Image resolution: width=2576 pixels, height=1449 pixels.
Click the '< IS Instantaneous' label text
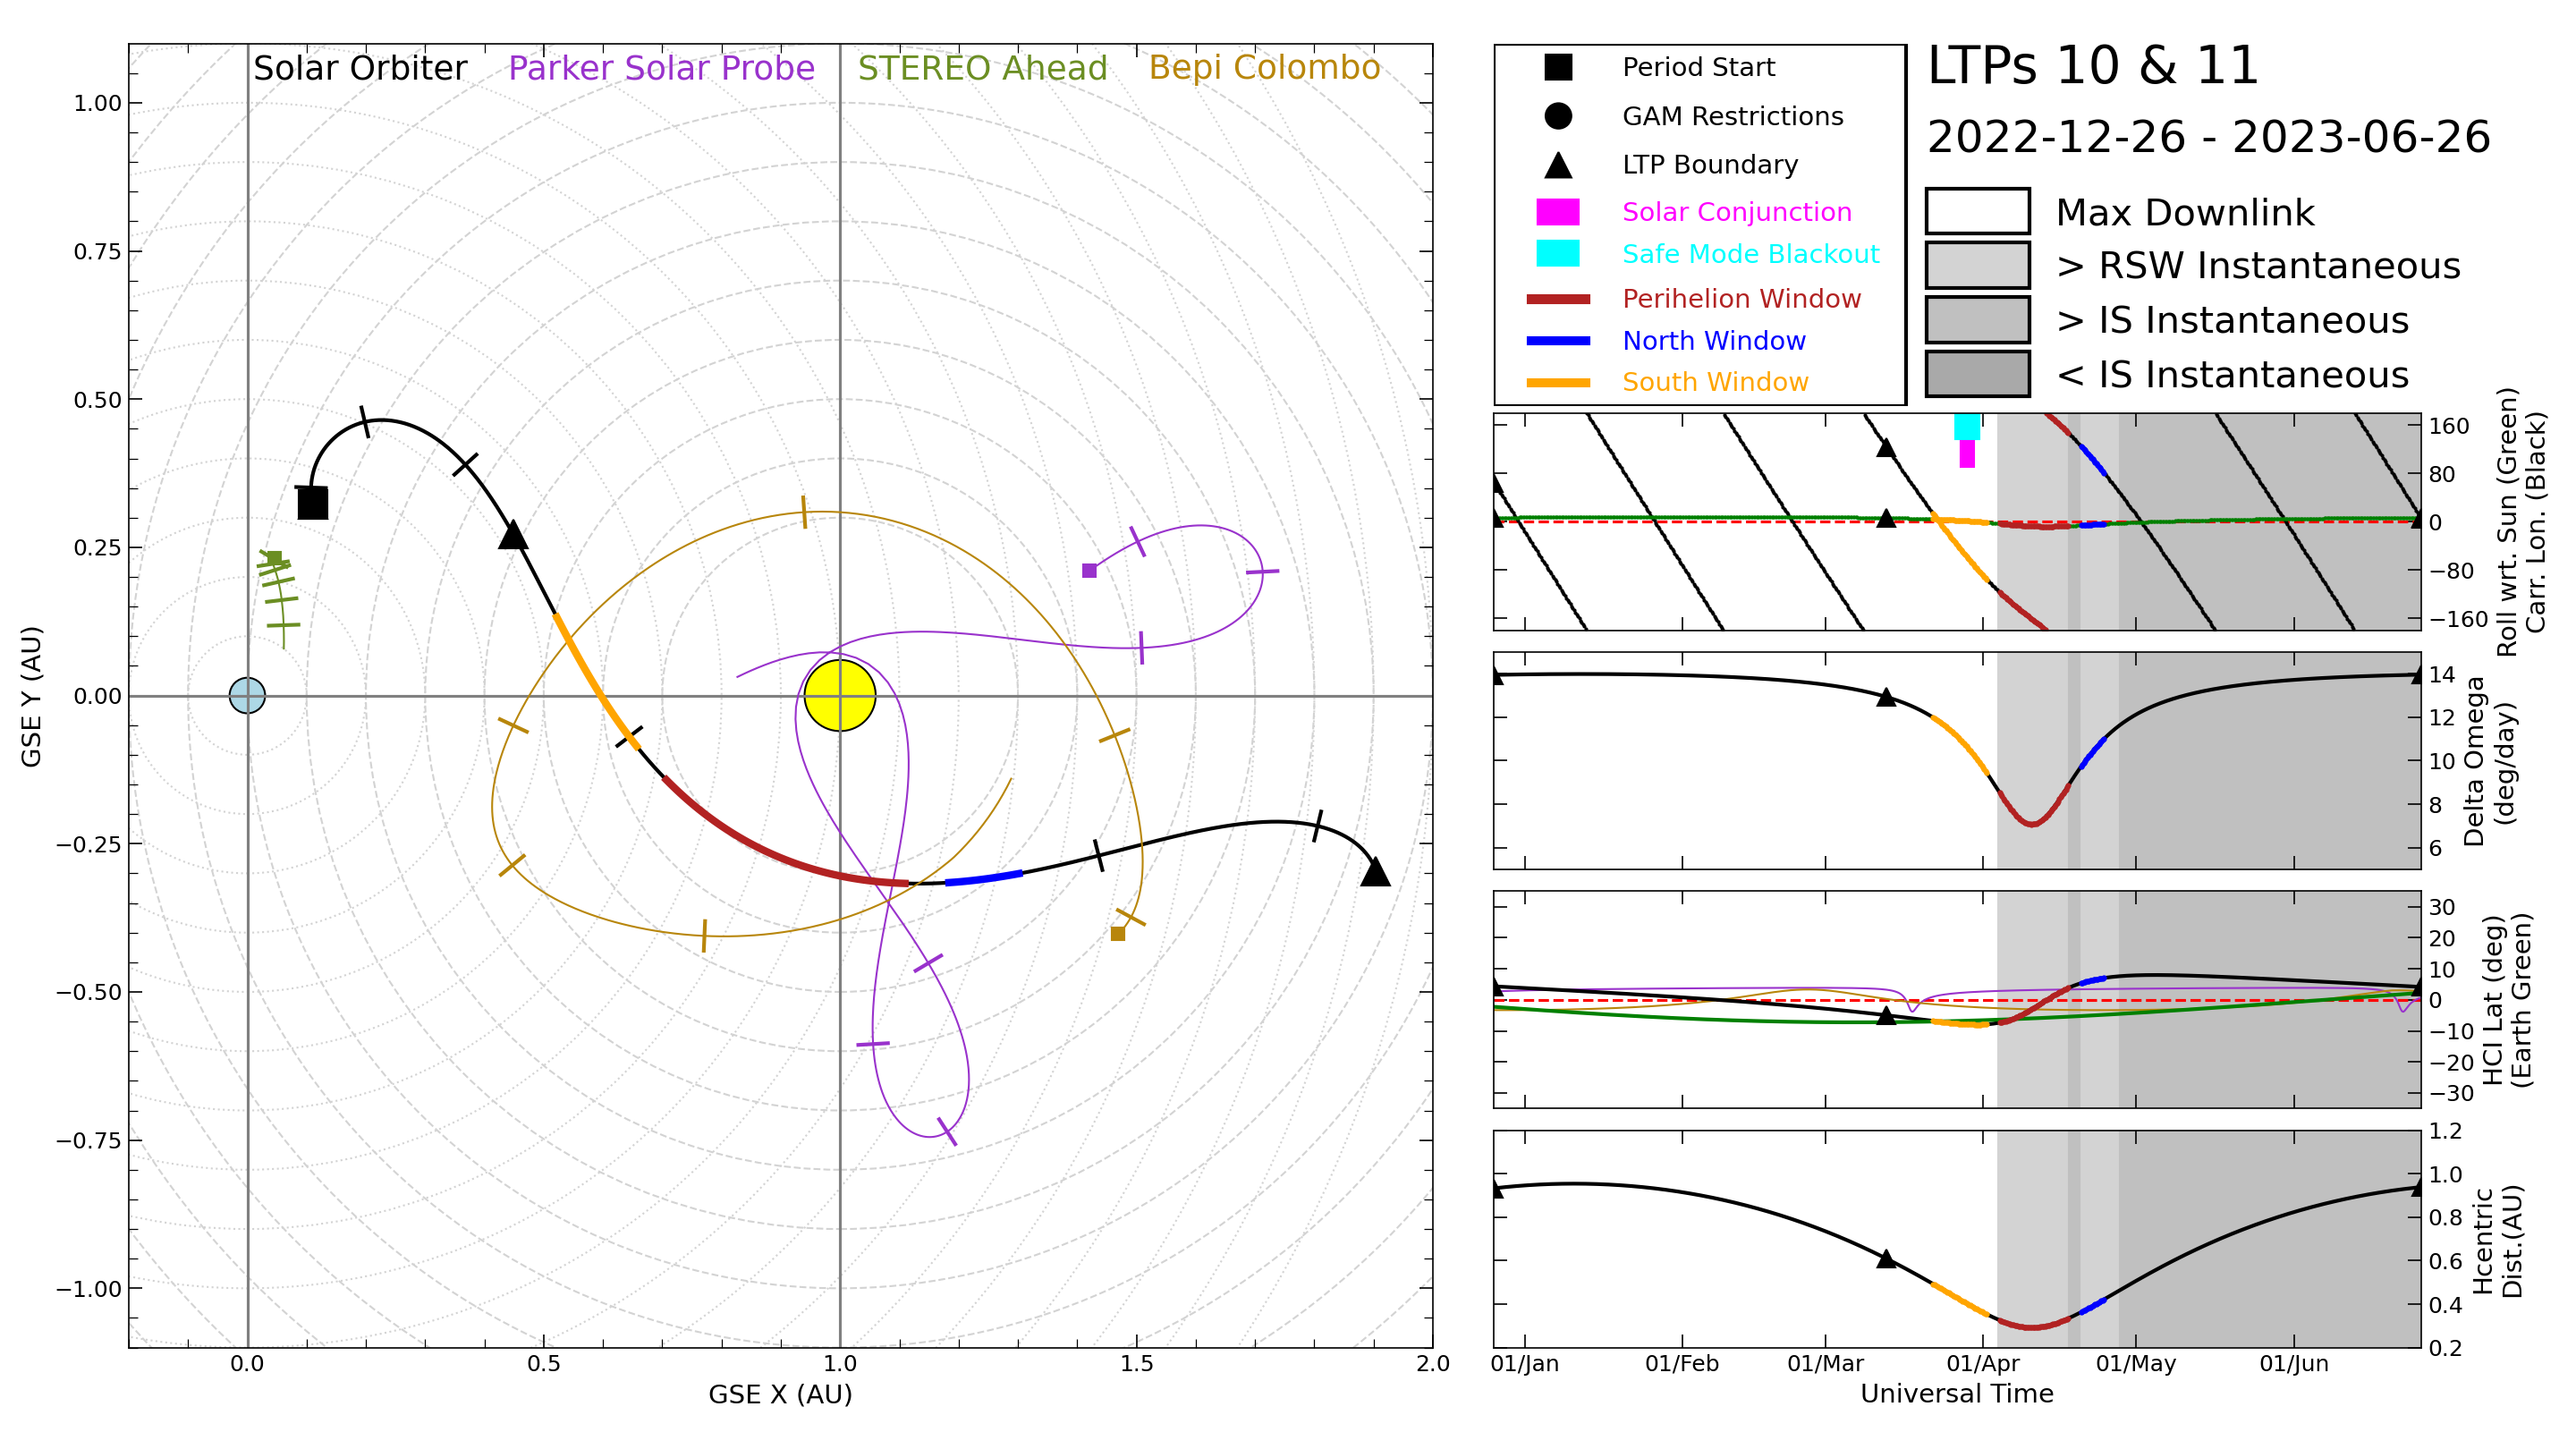click(2232, 375)
